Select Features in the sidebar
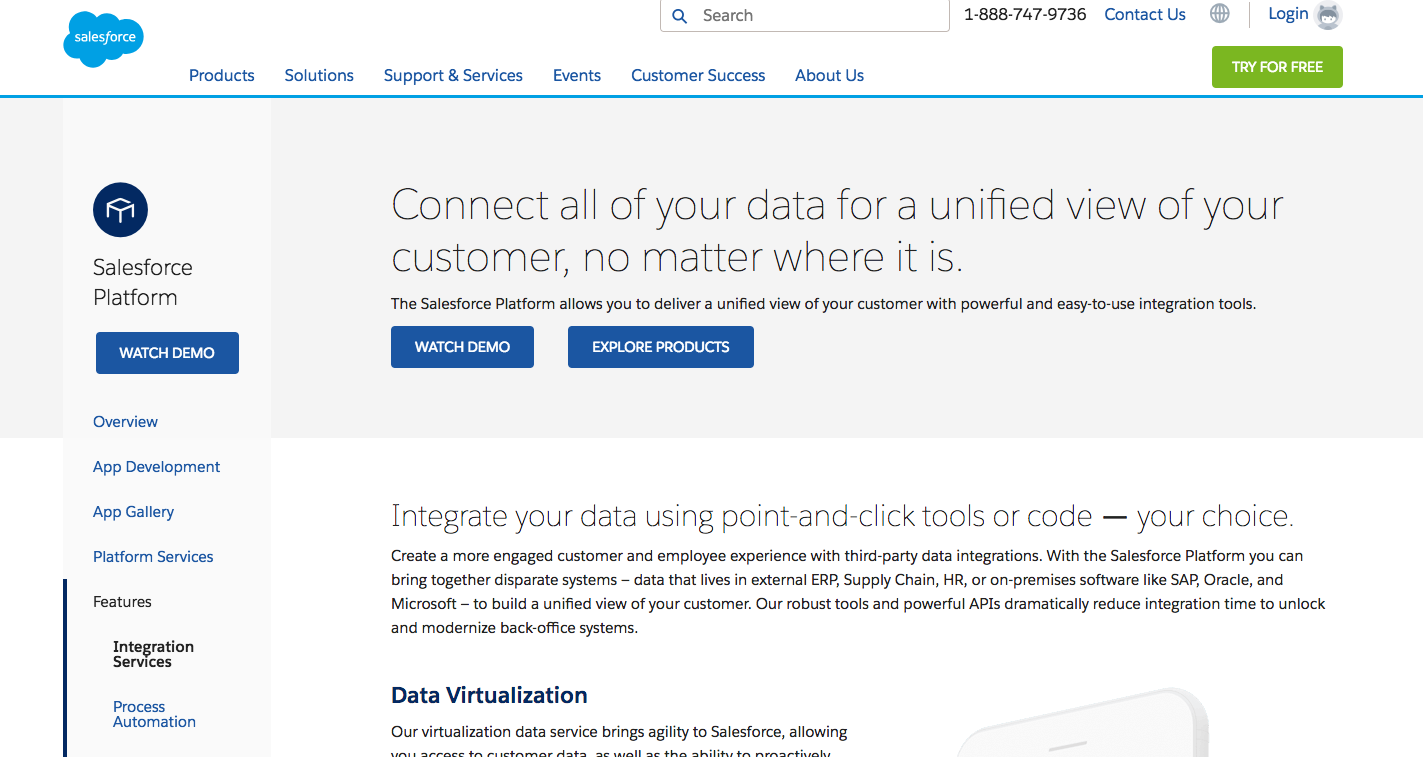Screen dimensions: 1423x757 click(122, 602)
